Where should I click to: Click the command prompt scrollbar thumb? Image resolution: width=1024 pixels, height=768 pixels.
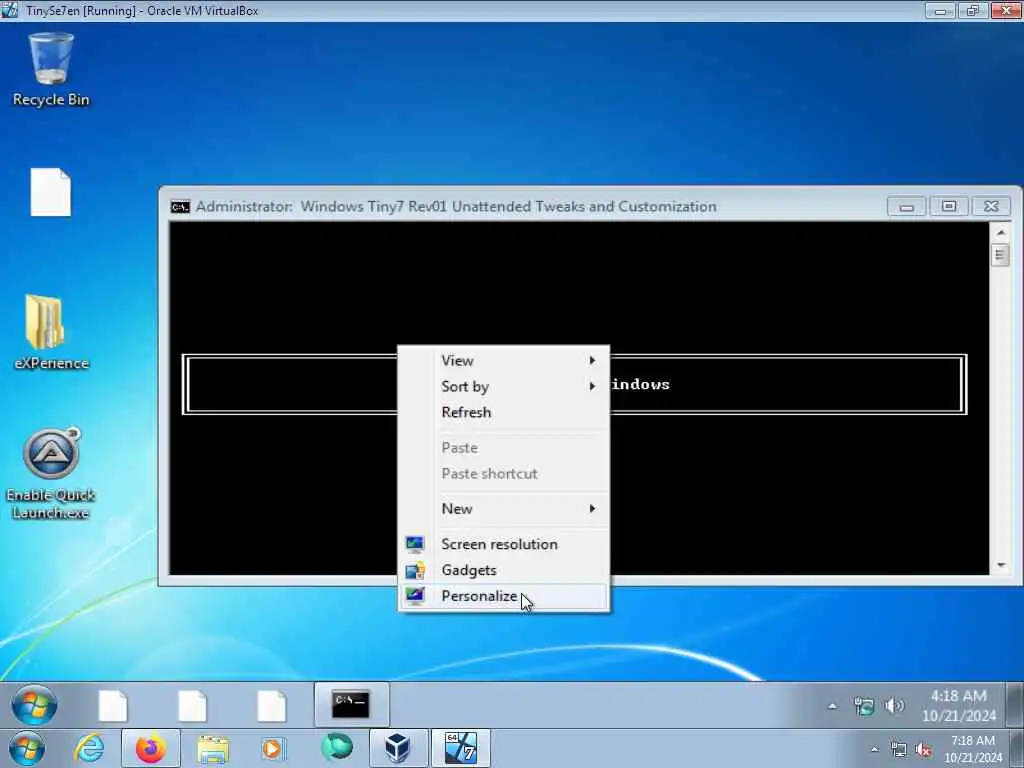[1000, 254]
